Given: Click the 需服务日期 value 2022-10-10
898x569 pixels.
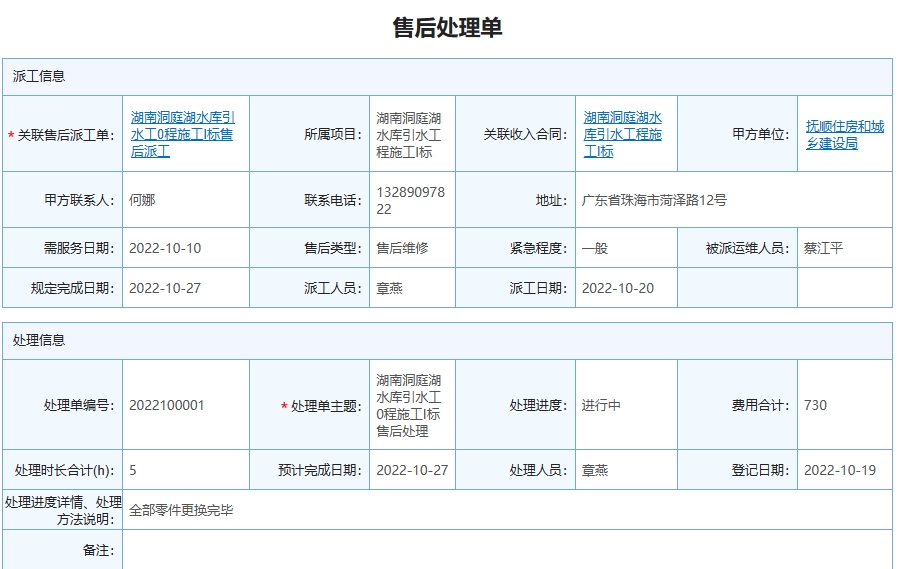Looking at the screenshot, I should [165, 248].
